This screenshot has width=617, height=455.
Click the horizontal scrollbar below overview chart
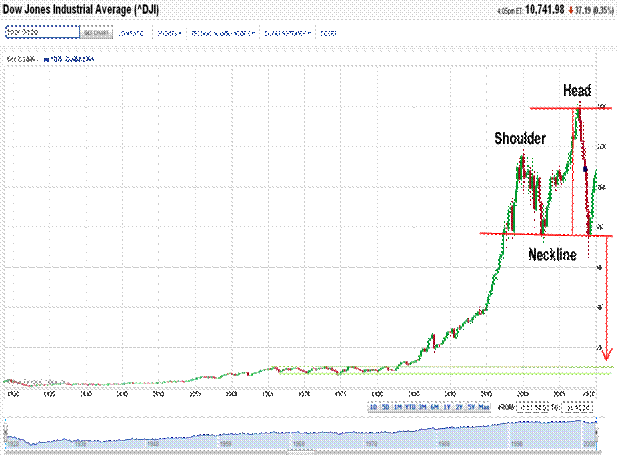click(301, 452)
